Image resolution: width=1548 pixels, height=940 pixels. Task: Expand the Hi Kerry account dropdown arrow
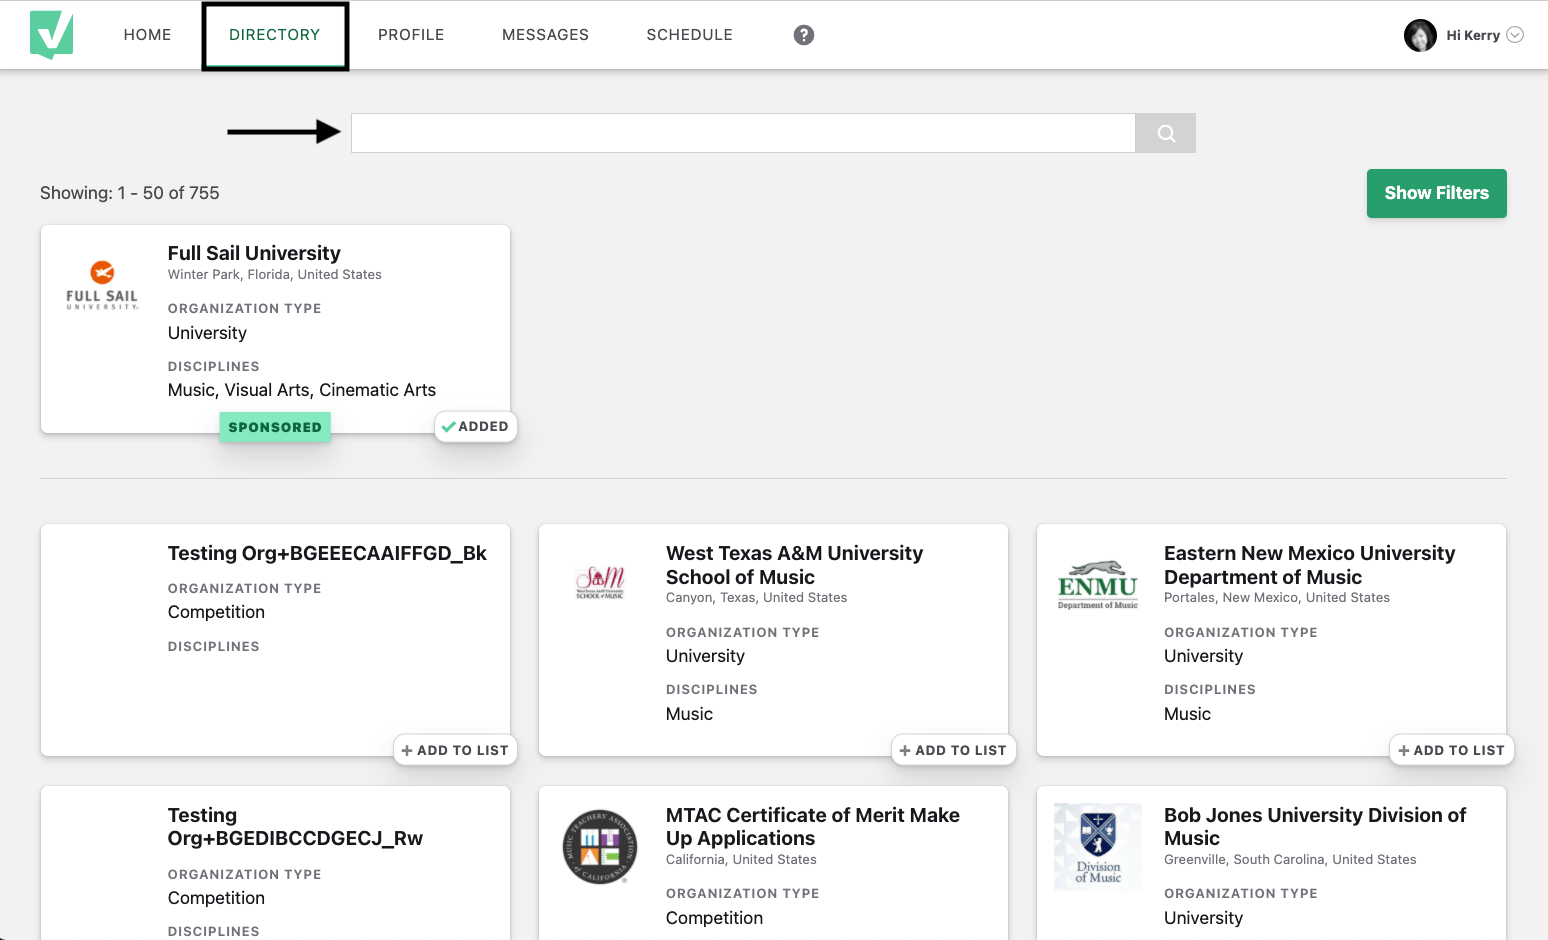(1515, 35)
